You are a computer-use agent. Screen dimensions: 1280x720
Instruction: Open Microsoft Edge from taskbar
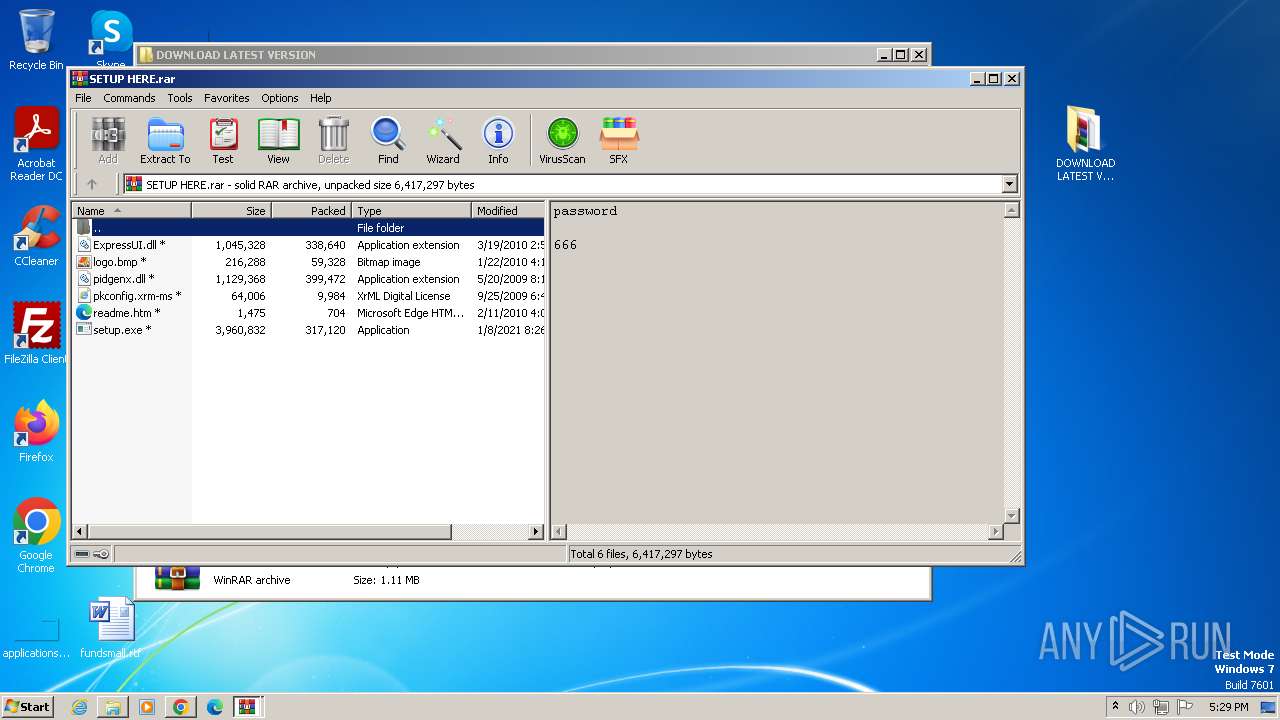(215, 707)
